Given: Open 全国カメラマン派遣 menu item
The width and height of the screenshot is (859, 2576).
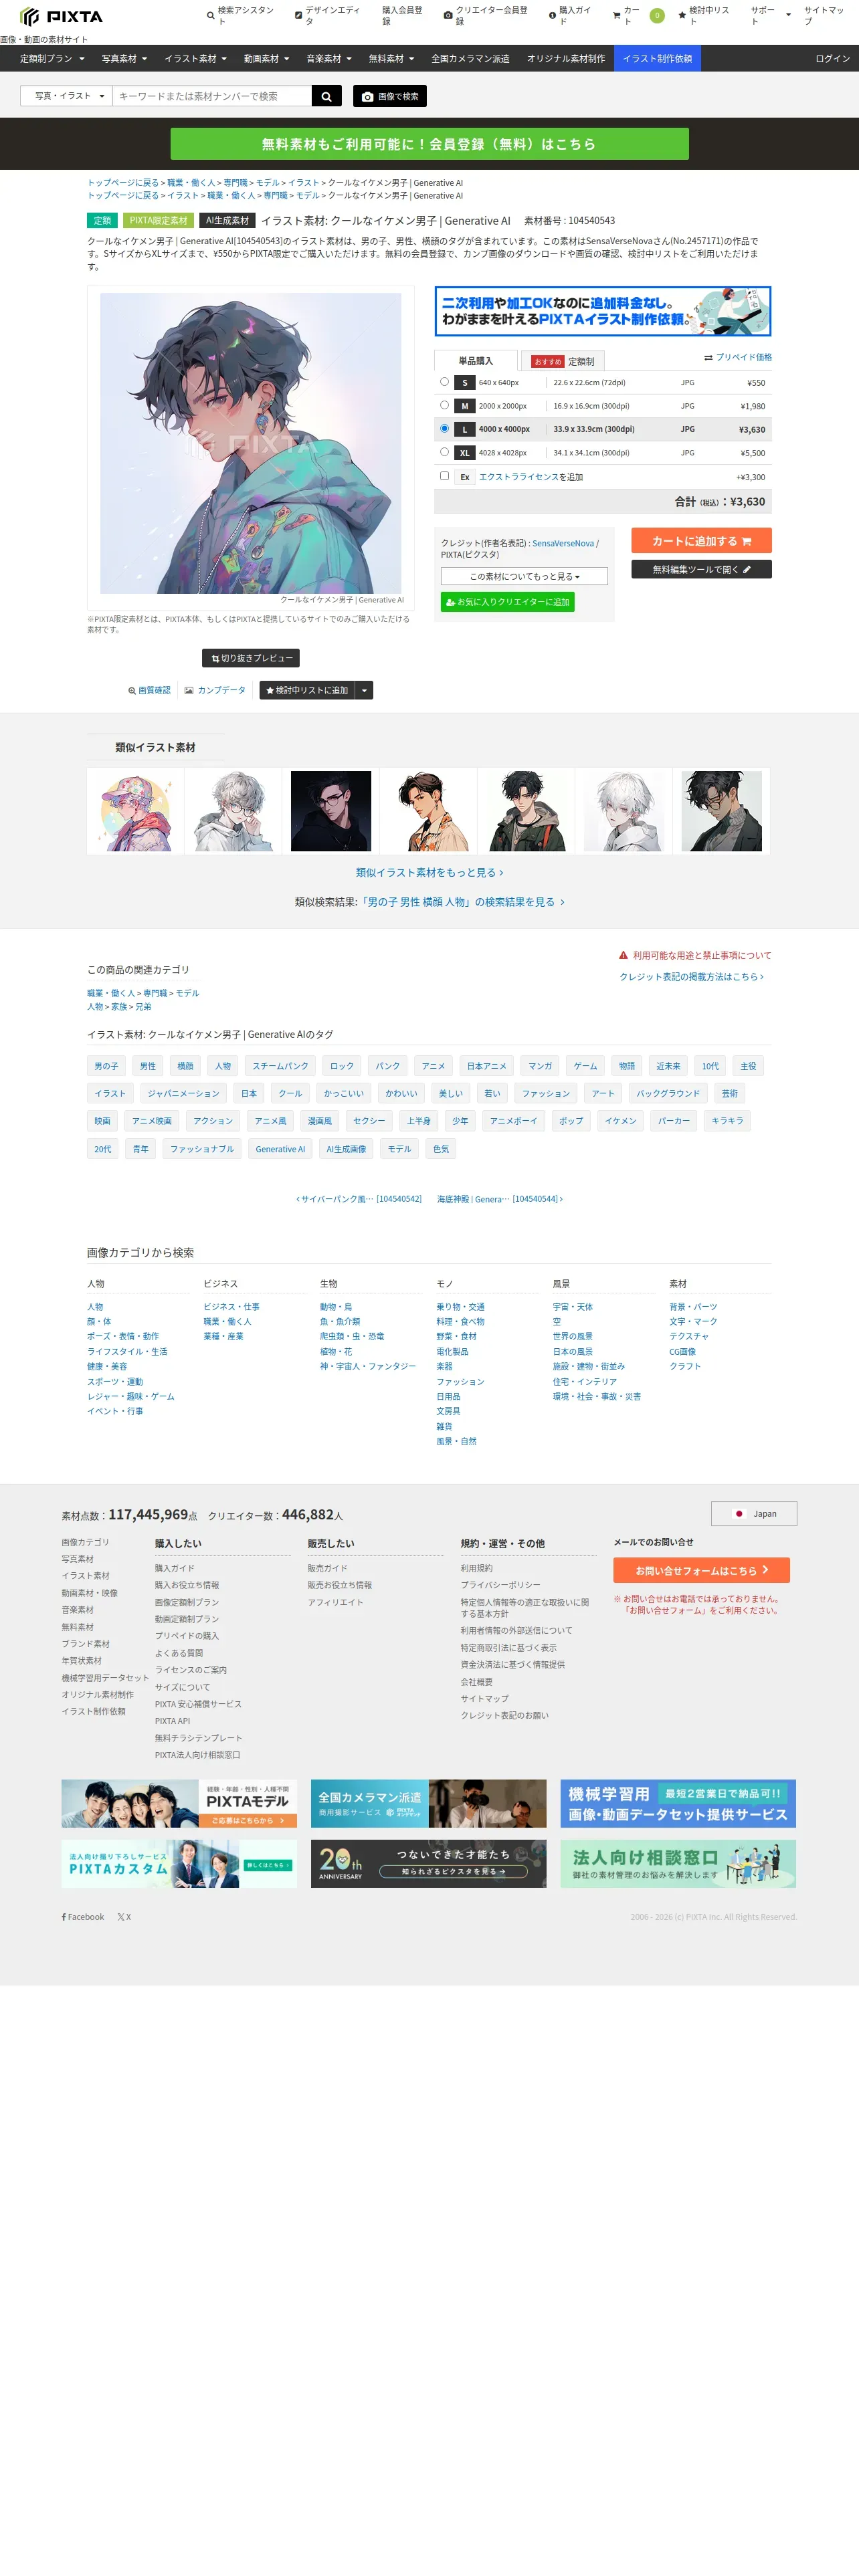Looking at the screenshot, I should click(470, 59).
